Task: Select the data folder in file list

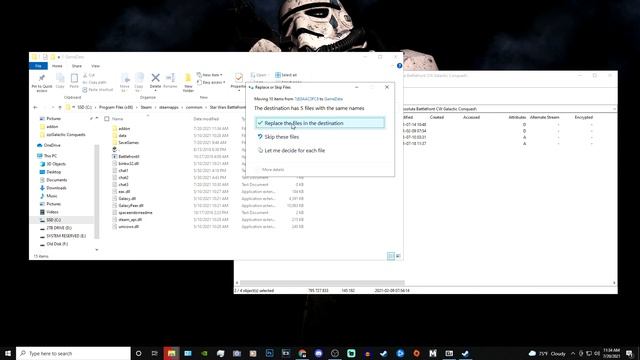Action: coord(122,136)
